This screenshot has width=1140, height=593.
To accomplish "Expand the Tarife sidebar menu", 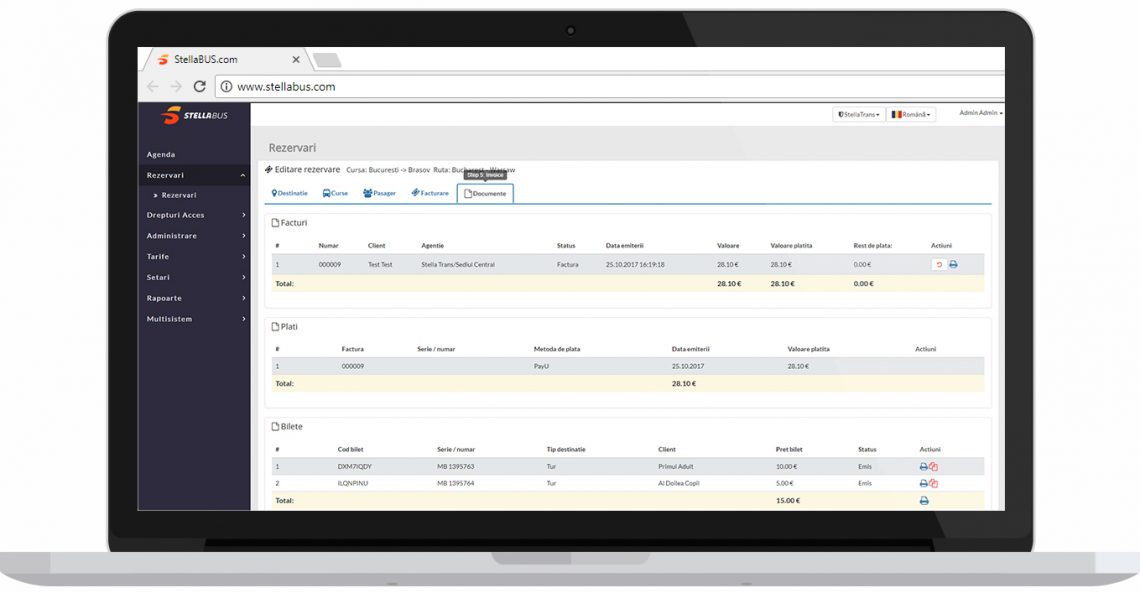I will point(193,257).
